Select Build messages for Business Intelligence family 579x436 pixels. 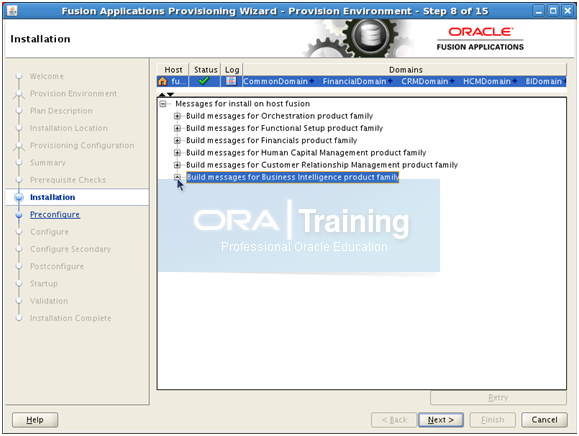click(293, 177)
